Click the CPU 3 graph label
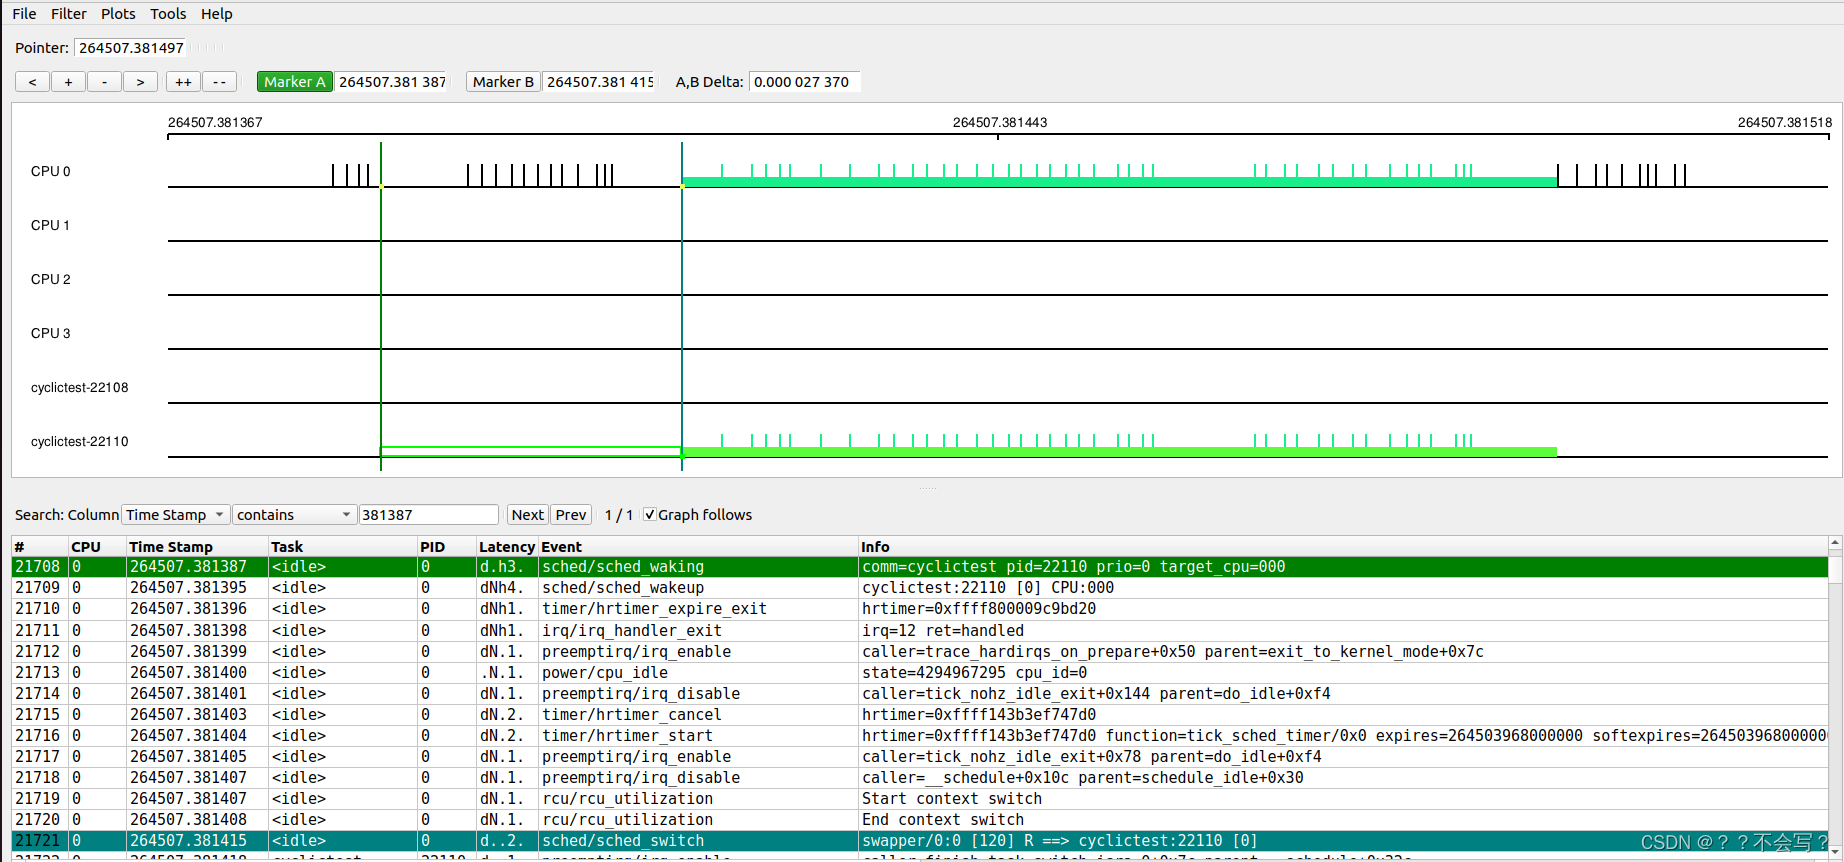 (50, 333)
